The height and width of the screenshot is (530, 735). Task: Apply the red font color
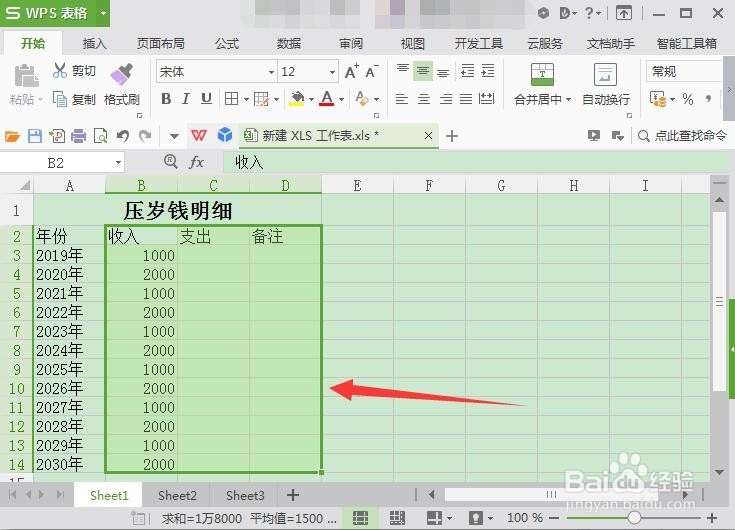[x=327, y=99]
